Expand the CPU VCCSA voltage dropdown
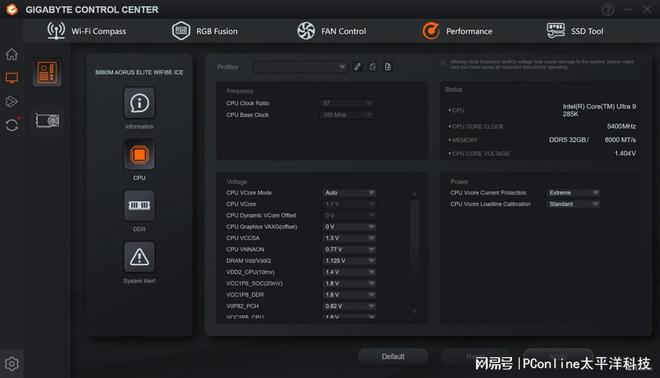 click(349, 238)
